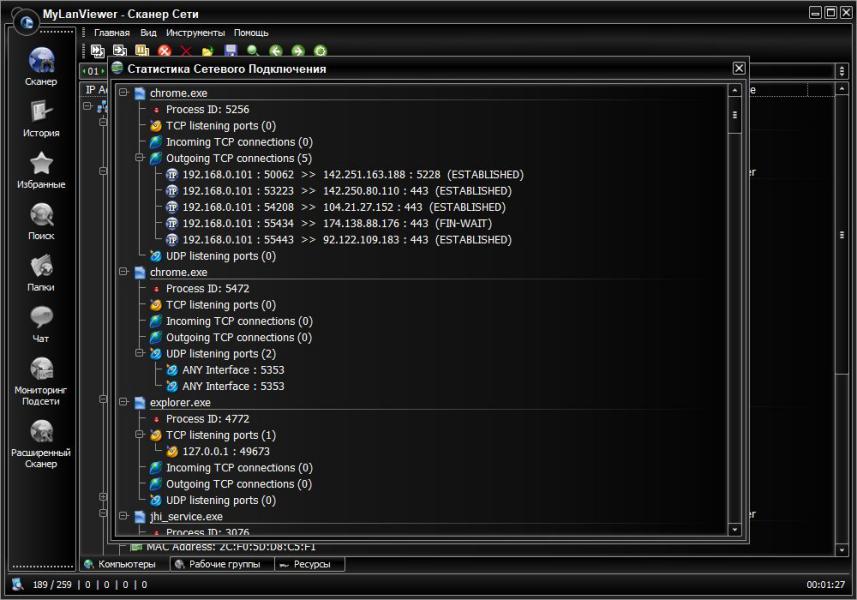Image resolution: width=857 pixels, height=600 pixels.
Task: Open the История sidebar section
Action: [x=41, y=117]
